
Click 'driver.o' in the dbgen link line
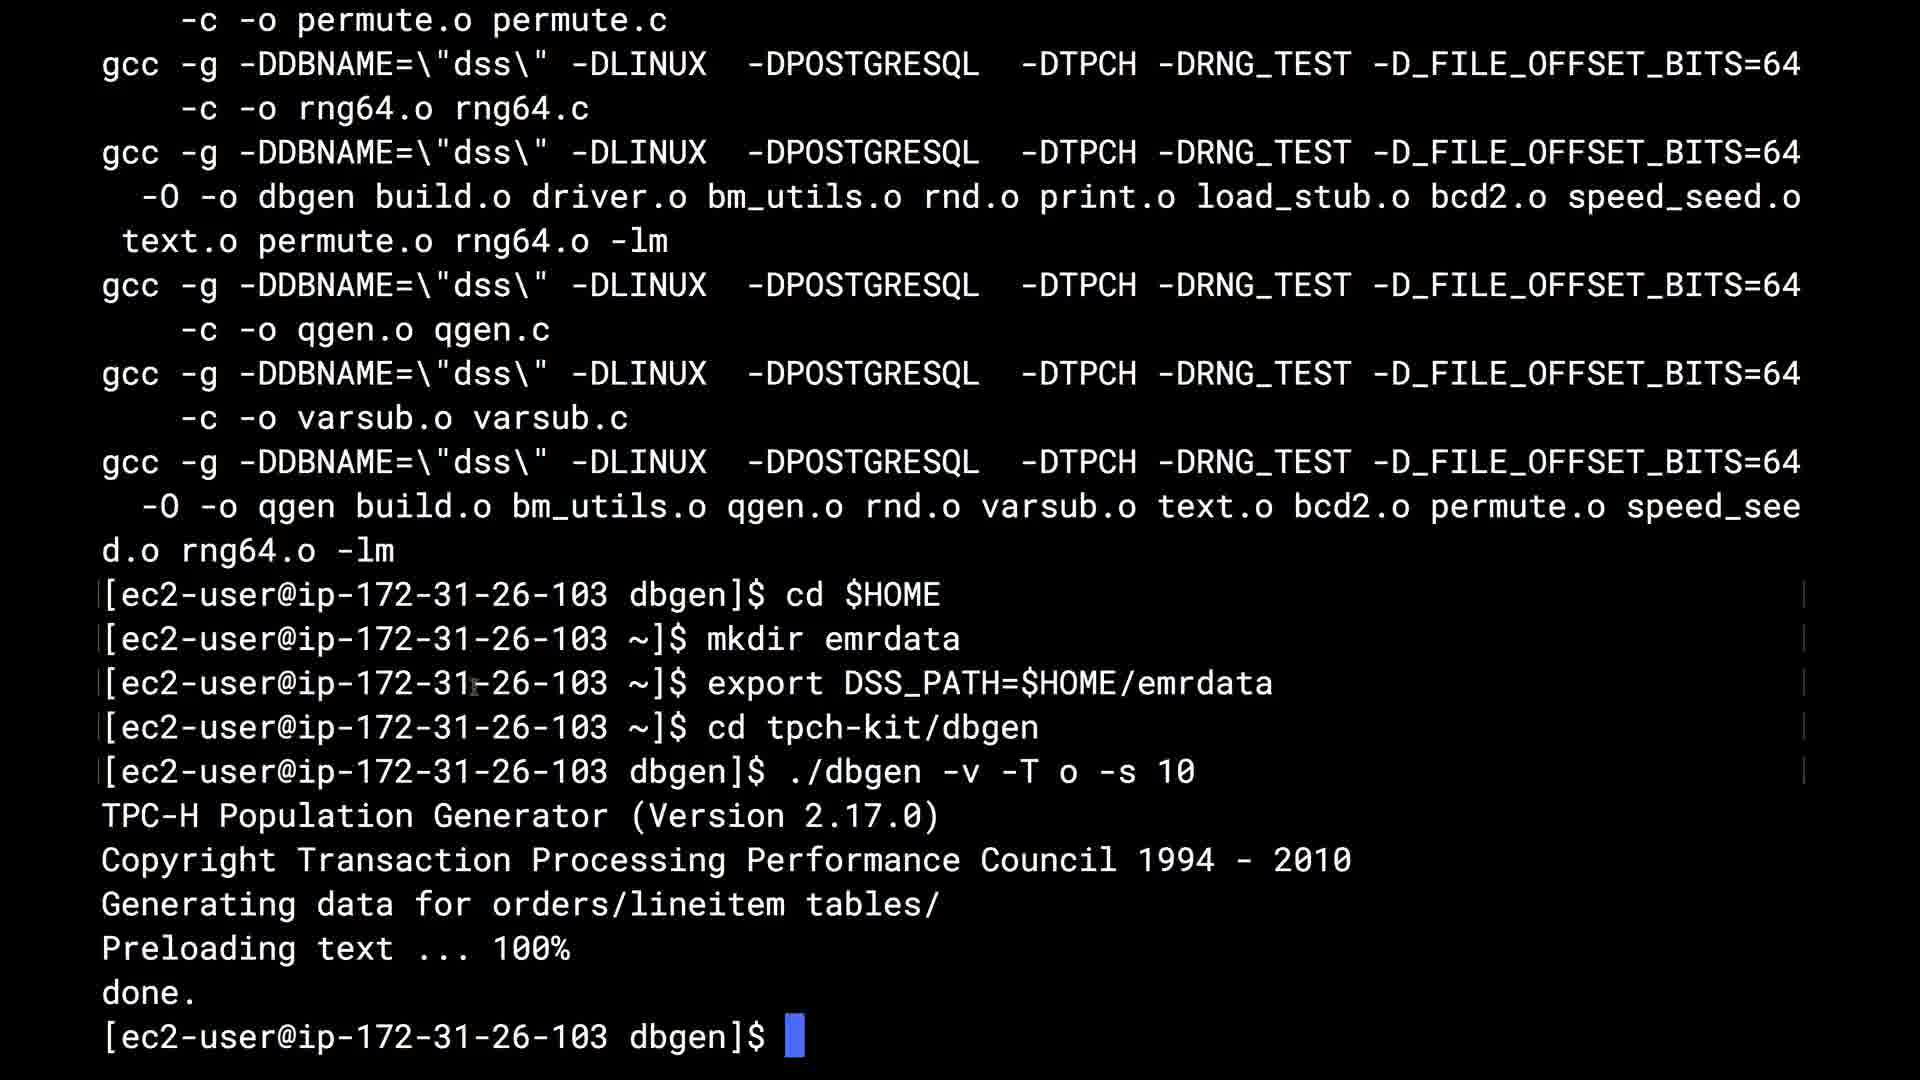click(608, 197)
